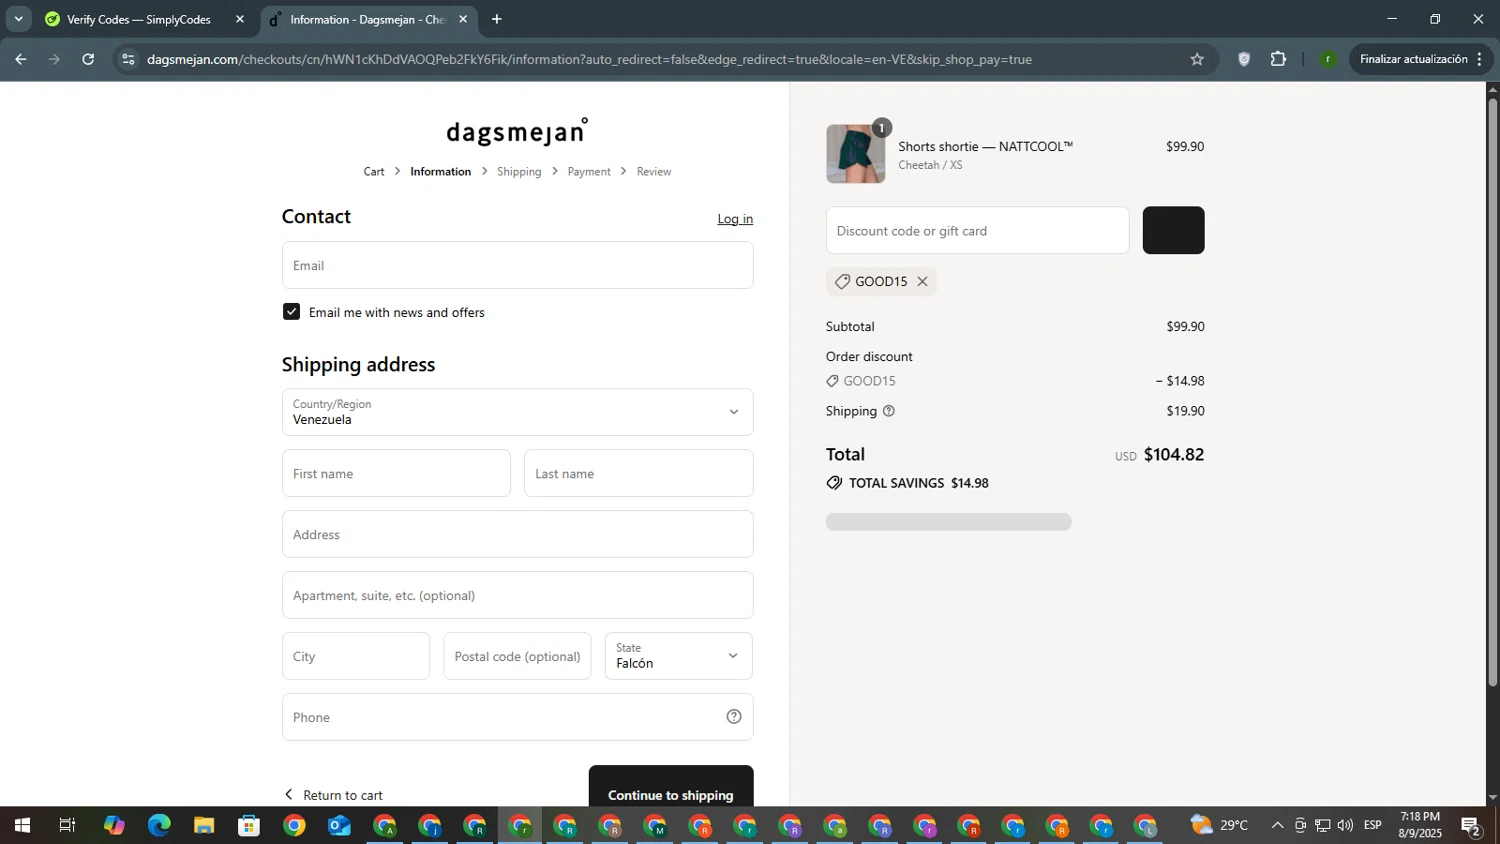Open a new browser tab
The width and height of the screenshot is (1500, 844).
tap(497, 19)
